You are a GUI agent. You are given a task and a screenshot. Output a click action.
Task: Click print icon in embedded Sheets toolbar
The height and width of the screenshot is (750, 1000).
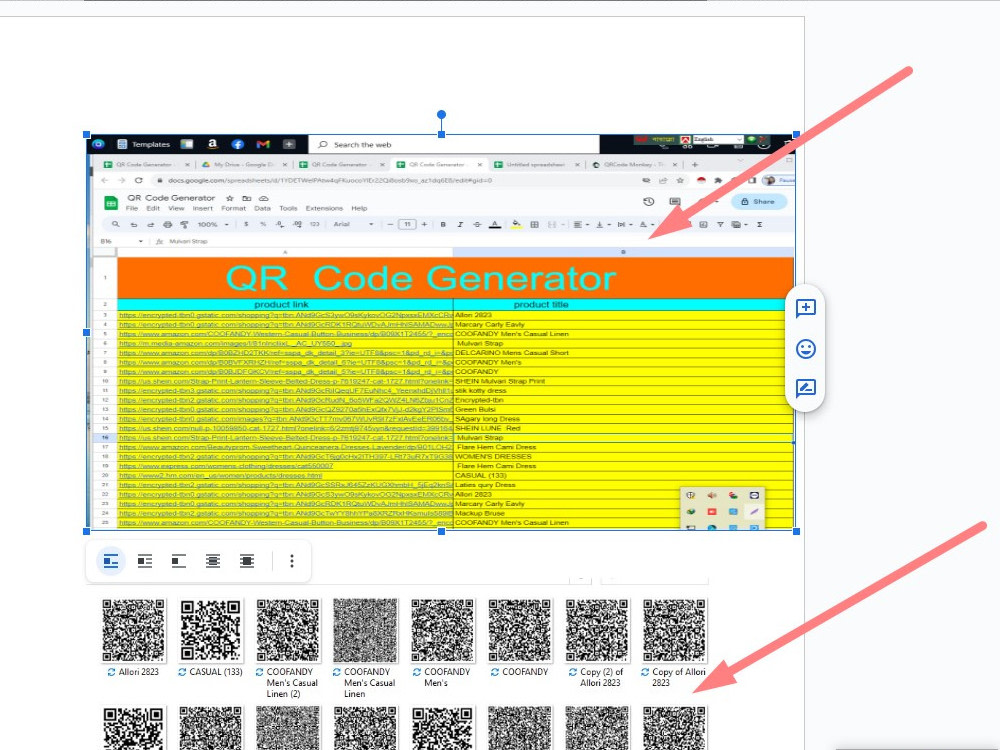click(168, 224)
